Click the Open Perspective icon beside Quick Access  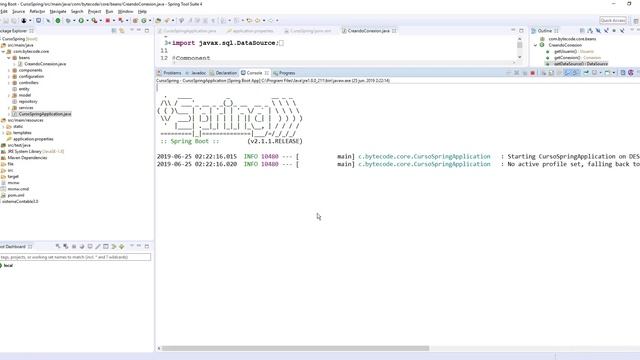pos(636,20)
